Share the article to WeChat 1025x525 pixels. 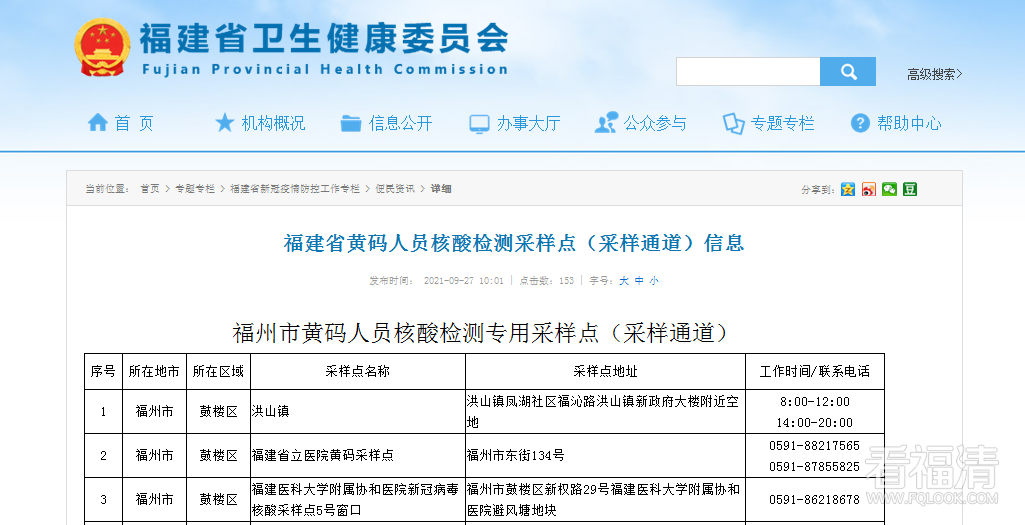889,189
